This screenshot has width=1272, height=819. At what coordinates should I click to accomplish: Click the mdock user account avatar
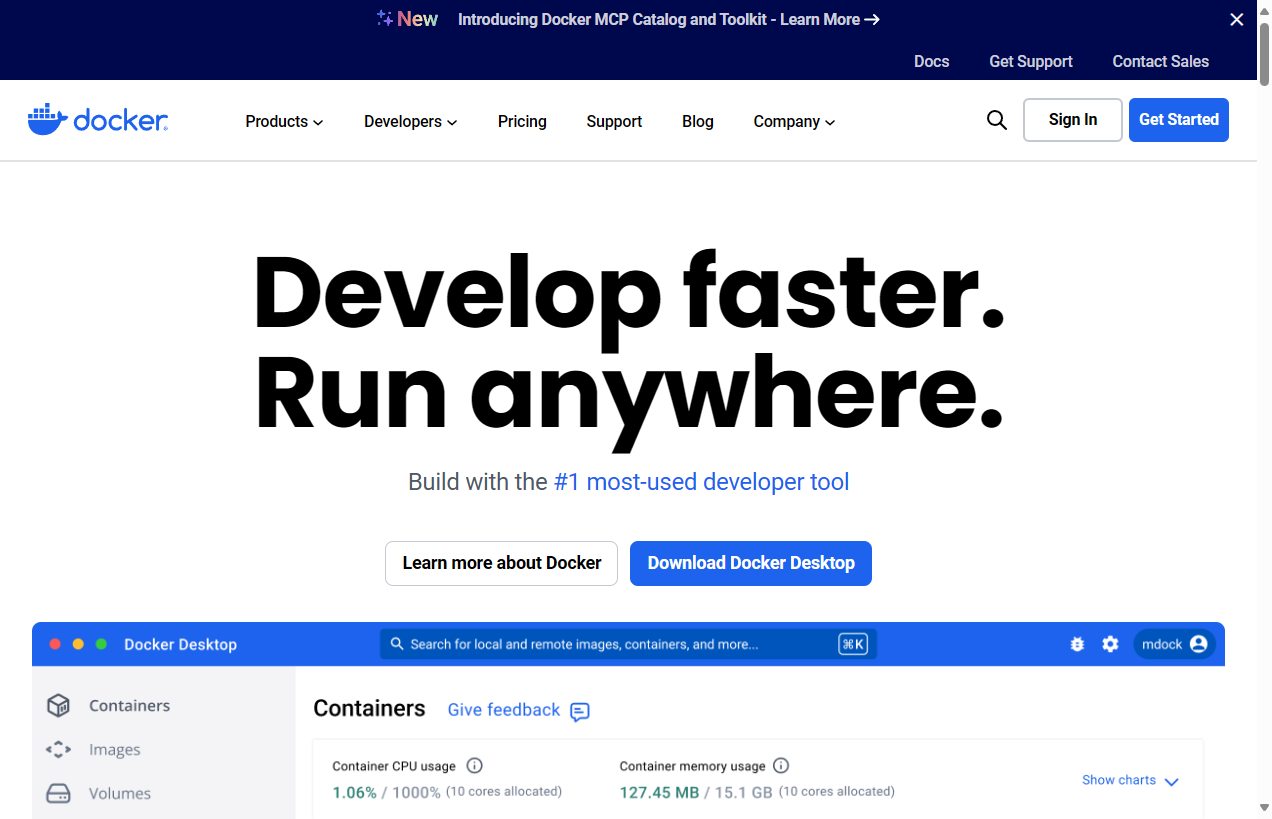coord(1198,644)
